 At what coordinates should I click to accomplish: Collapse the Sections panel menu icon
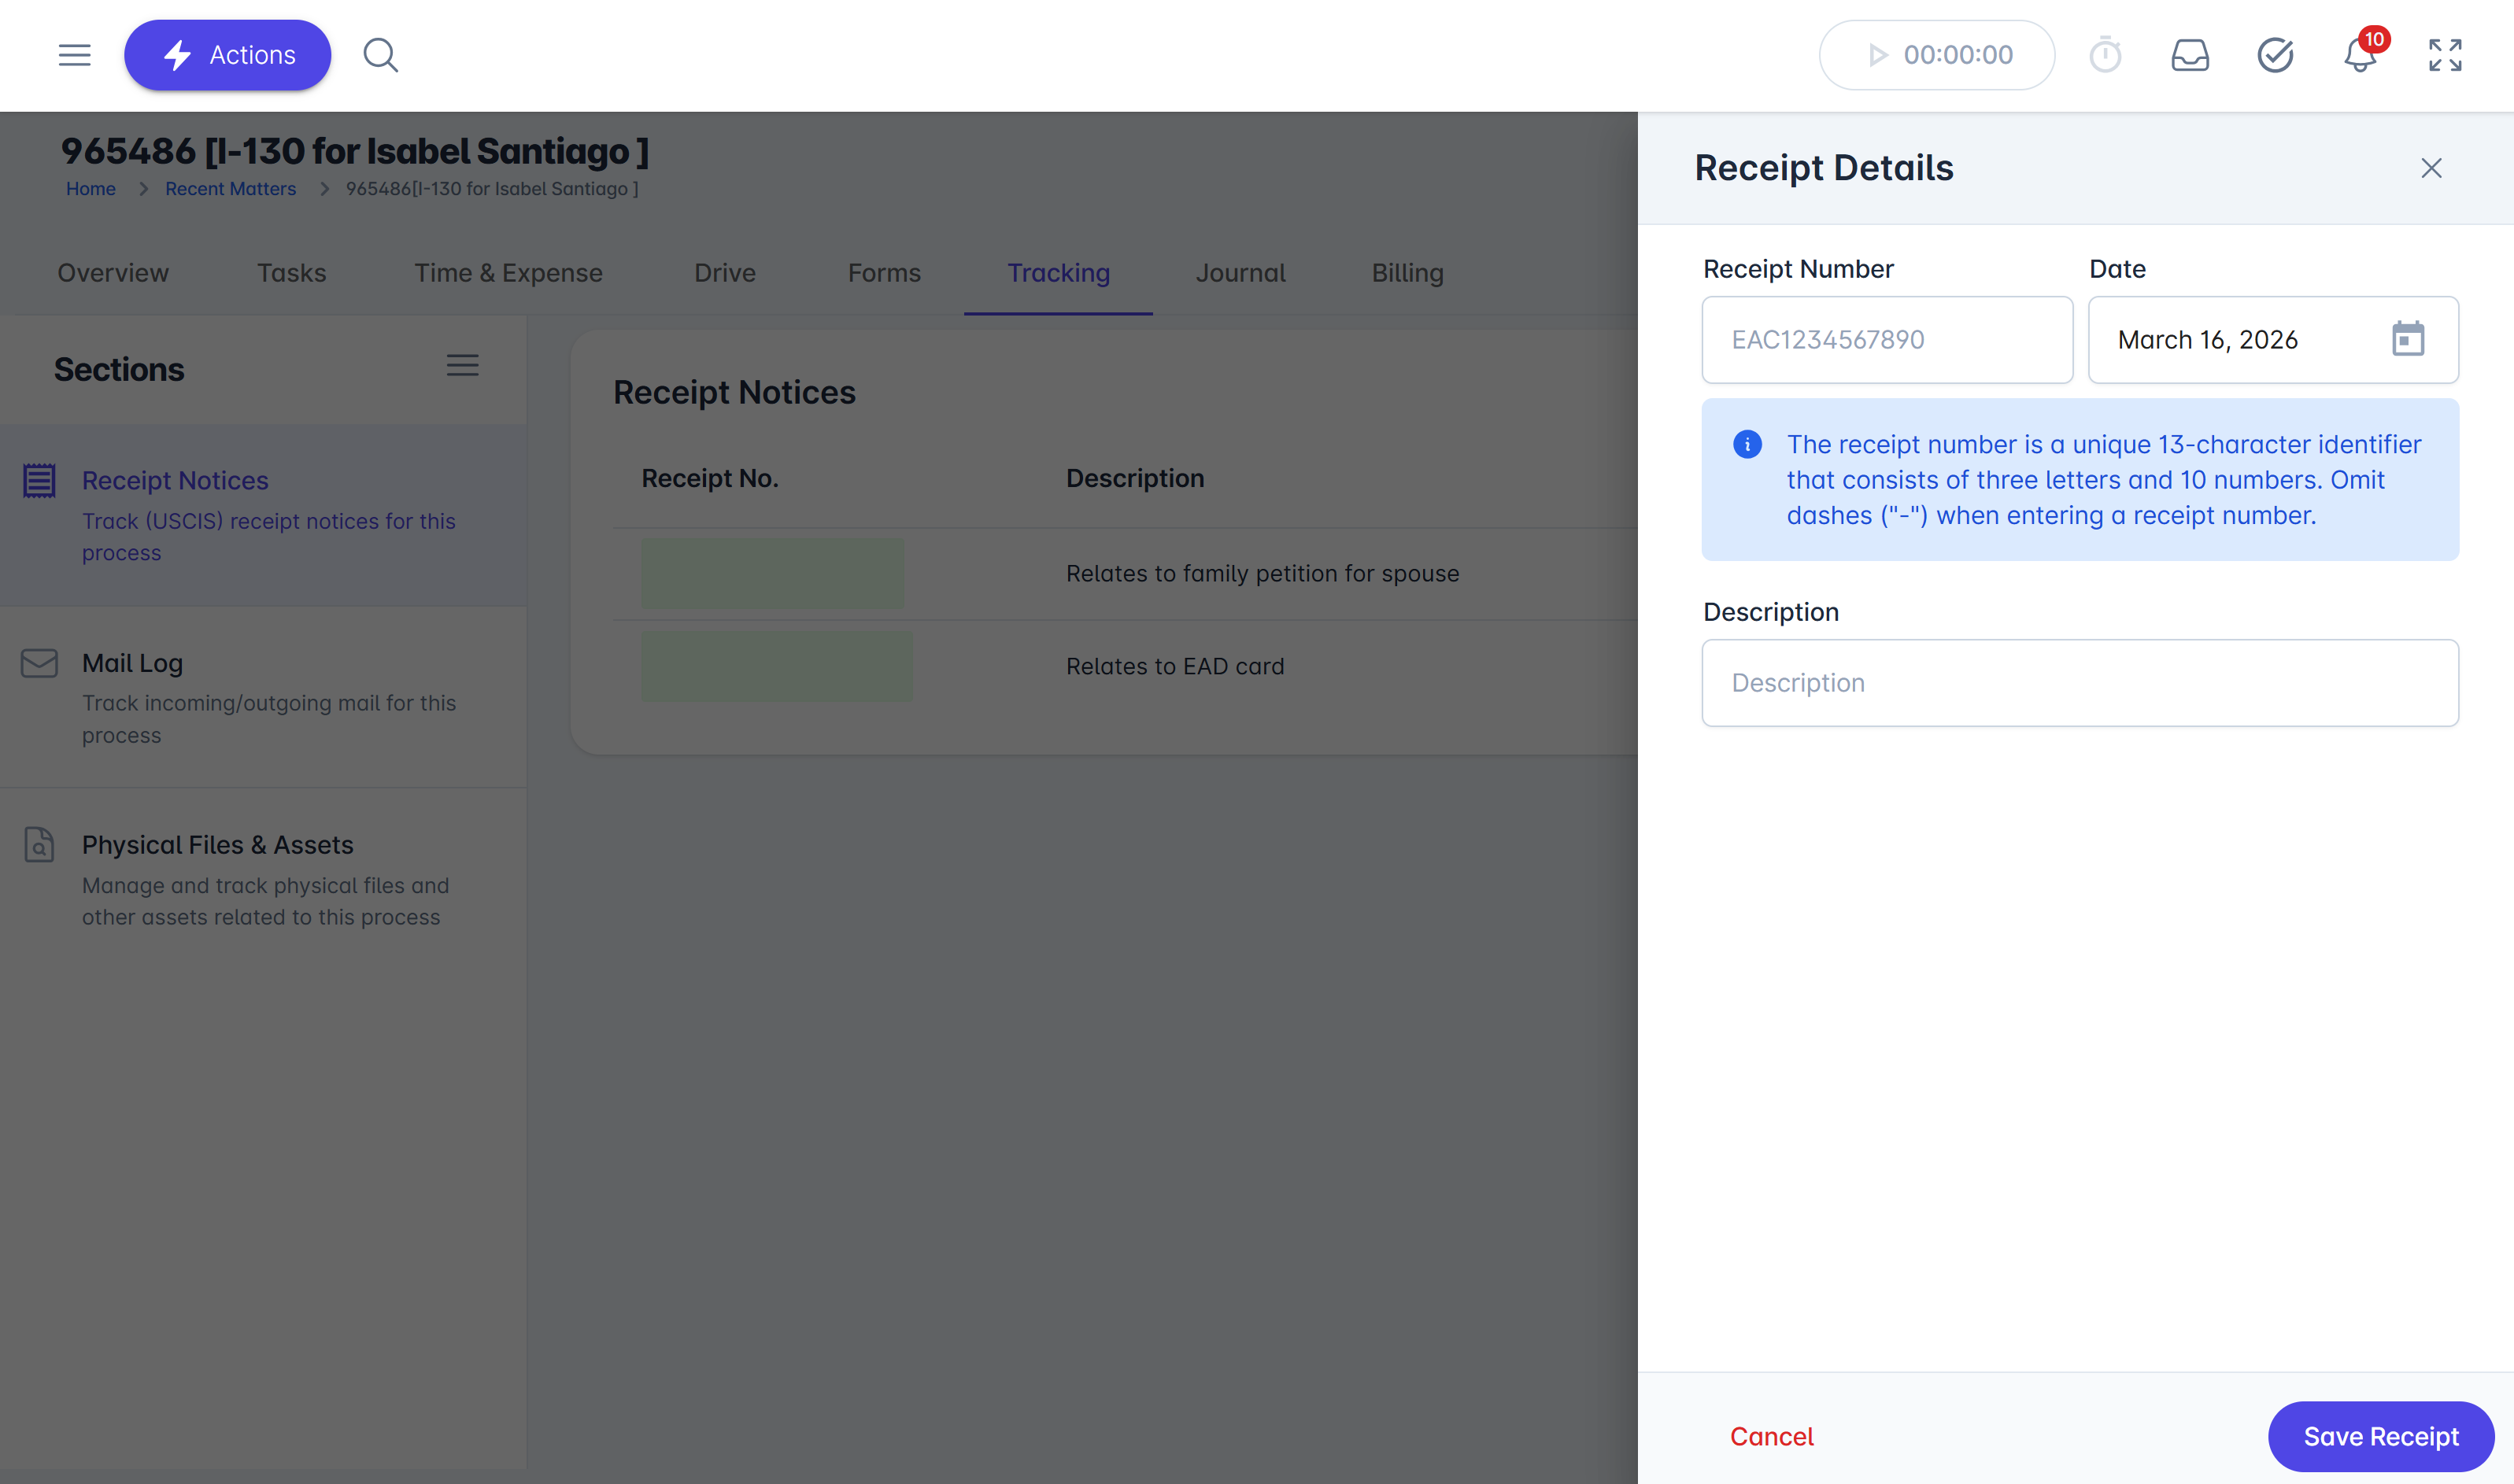(462, 366)
